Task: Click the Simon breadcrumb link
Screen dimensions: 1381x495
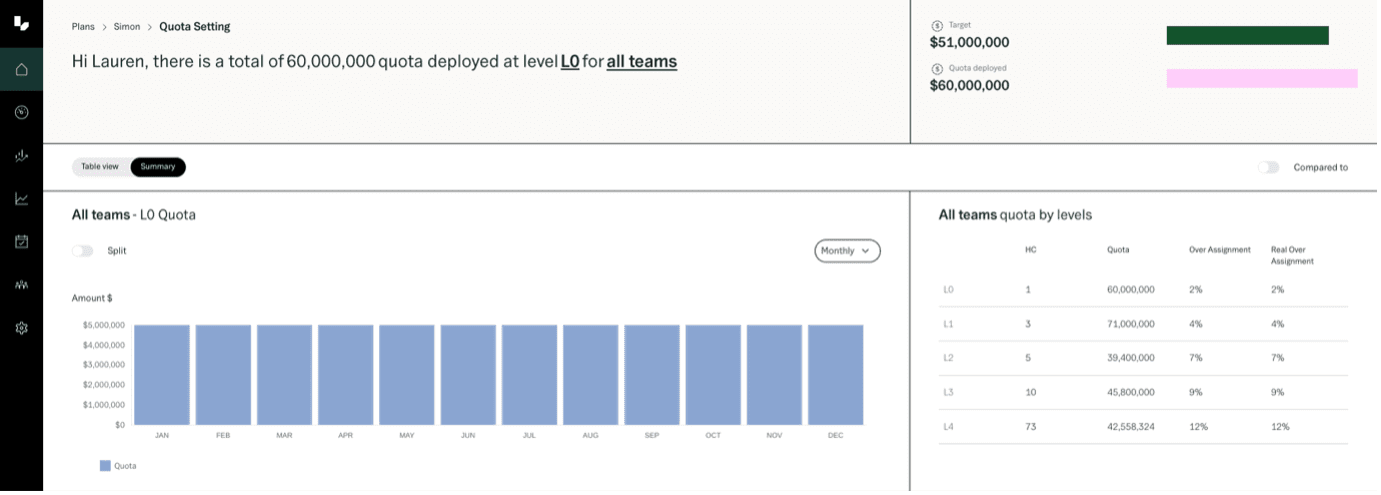Action: [x=127, y=27]
